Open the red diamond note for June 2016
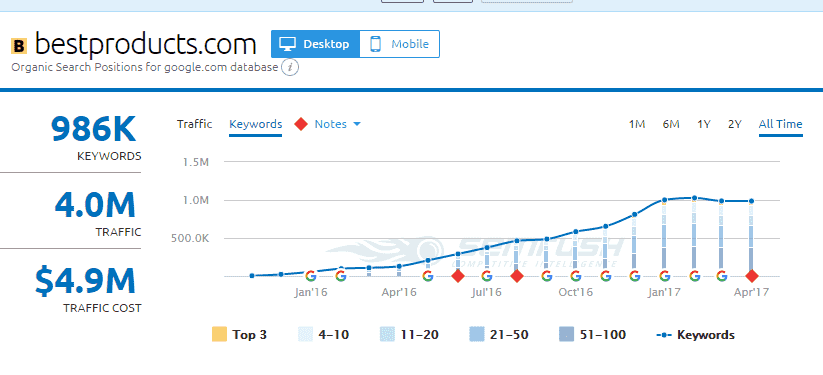This screenshot has width=823, height=375. 458,276
